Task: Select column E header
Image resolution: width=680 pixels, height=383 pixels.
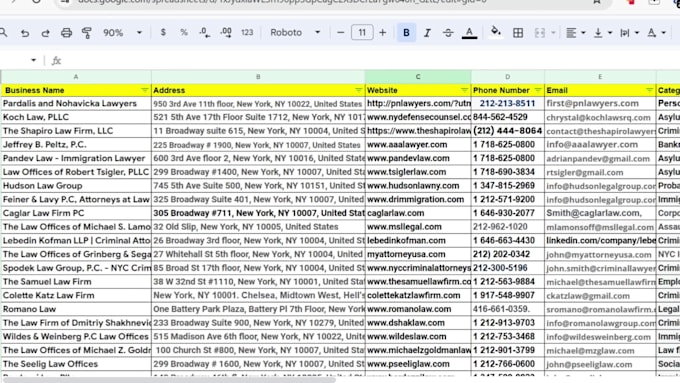Action: coord(600,77)
